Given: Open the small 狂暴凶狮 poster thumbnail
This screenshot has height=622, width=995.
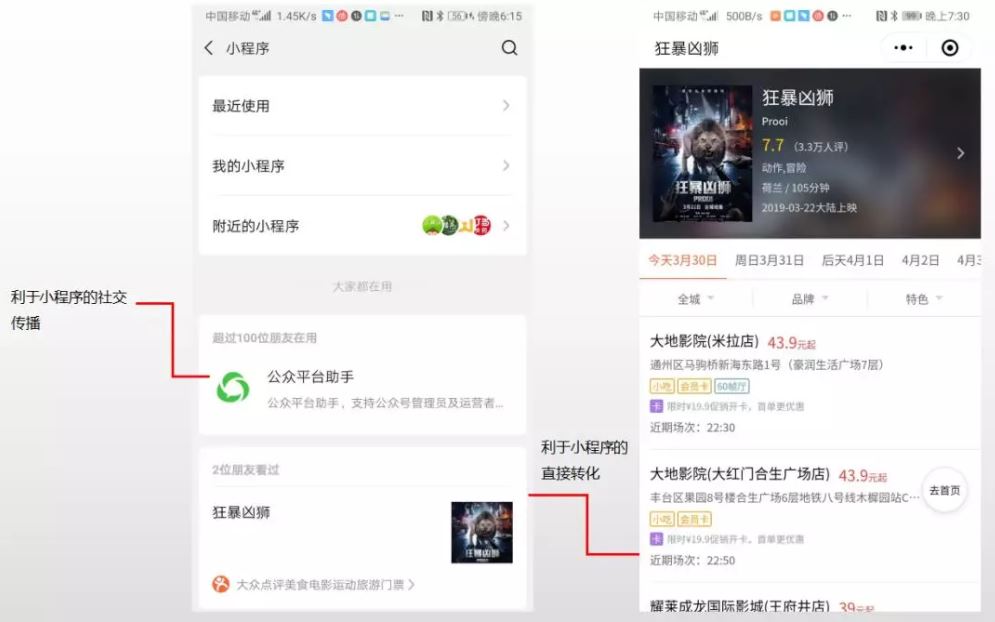Looking at the screenshot, I should pos(482,533).
